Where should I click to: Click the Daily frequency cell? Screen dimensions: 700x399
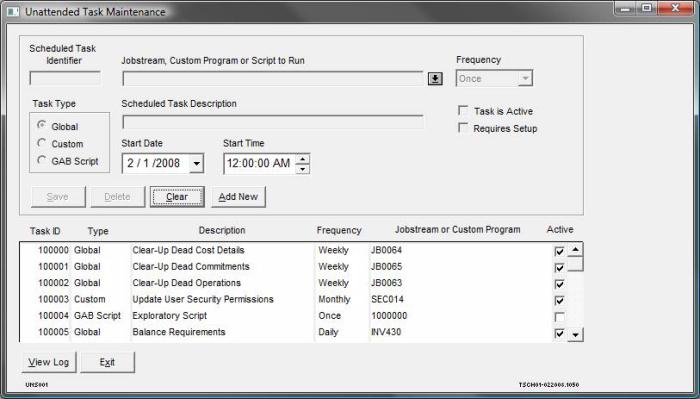click(328, 332)
